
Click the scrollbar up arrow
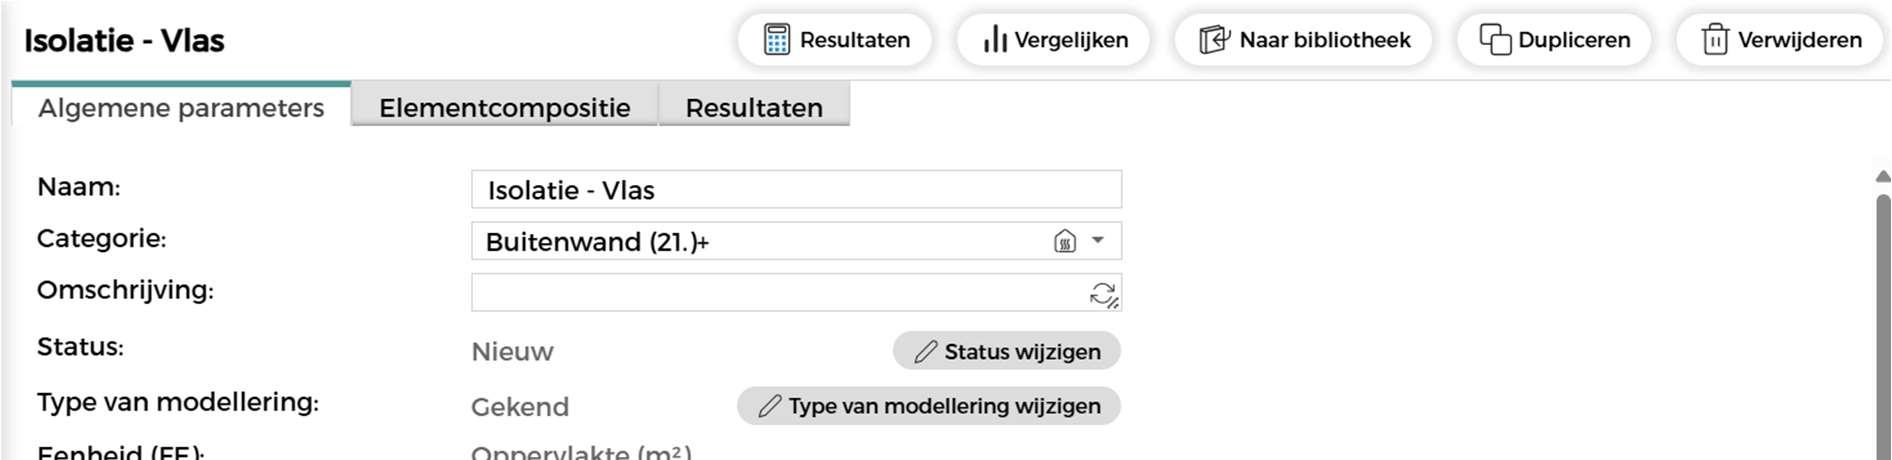pos(1882,176)
